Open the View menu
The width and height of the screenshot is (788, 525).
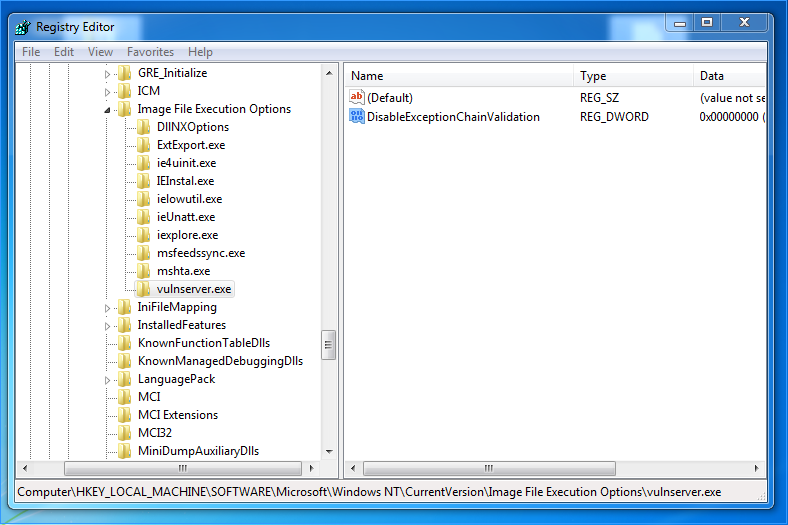[x=101, y=52]
